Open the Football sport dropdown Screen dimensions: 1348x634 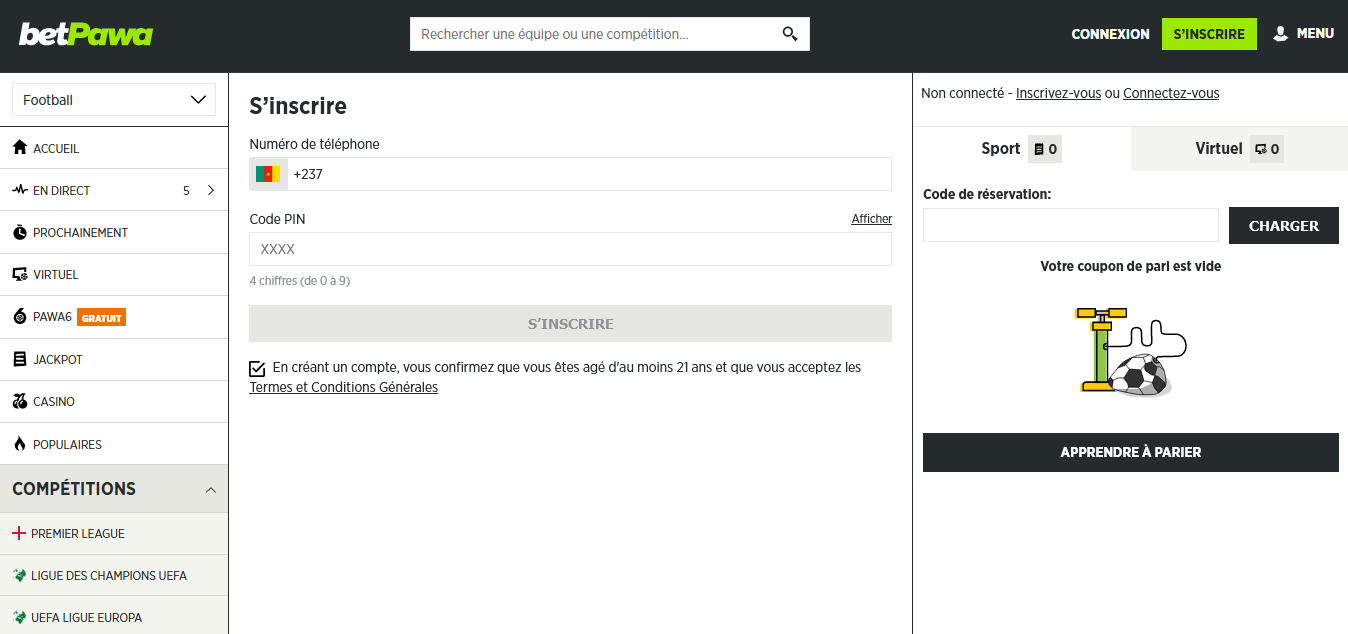(114, 100)
